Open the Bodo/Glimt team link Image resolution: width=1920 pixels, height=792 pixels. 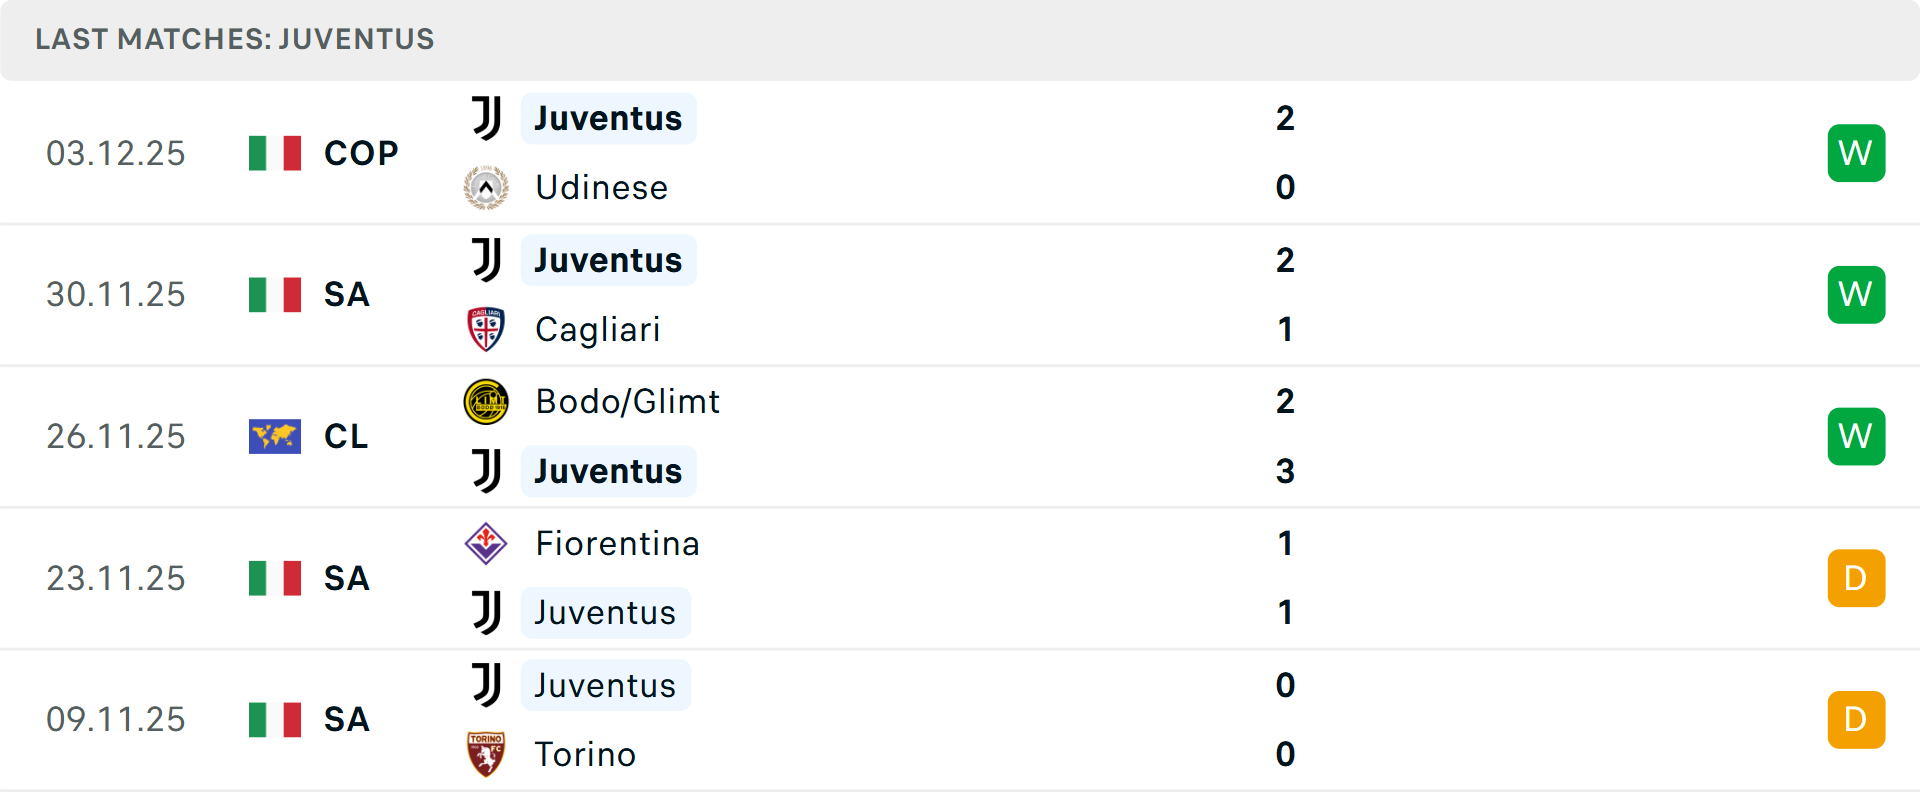(627, 402)
